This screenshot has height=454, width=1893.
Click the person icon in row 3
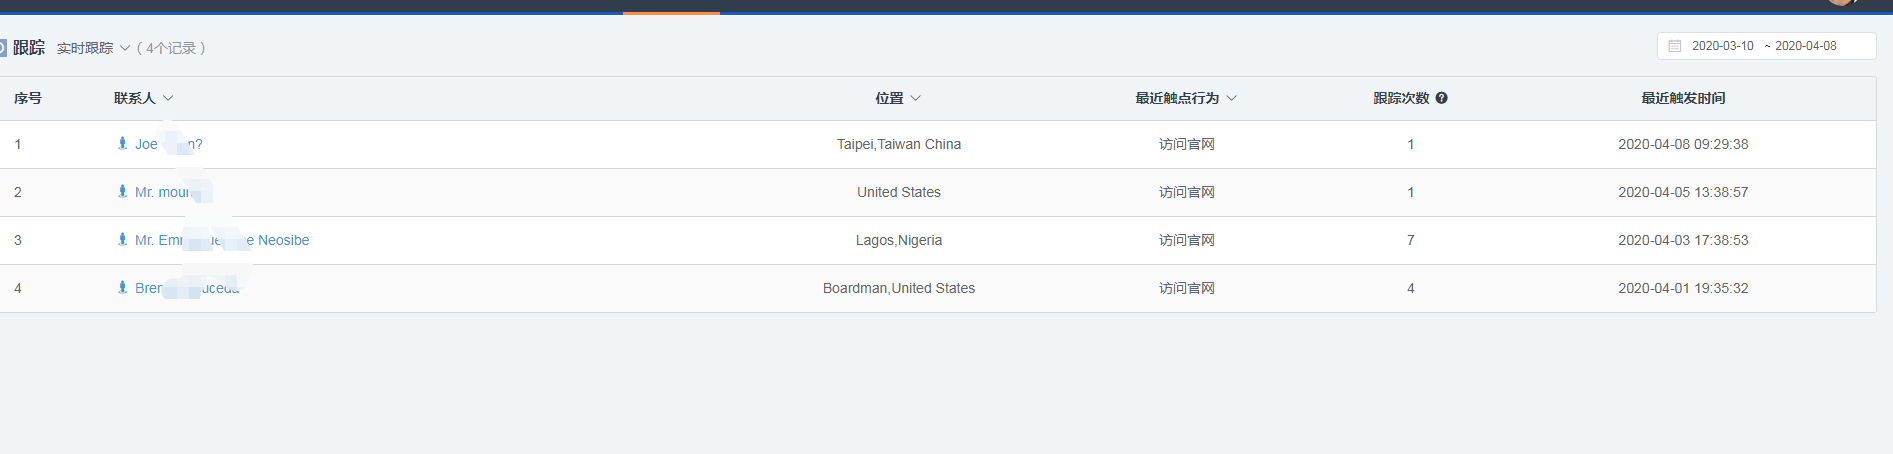point(122,239)
